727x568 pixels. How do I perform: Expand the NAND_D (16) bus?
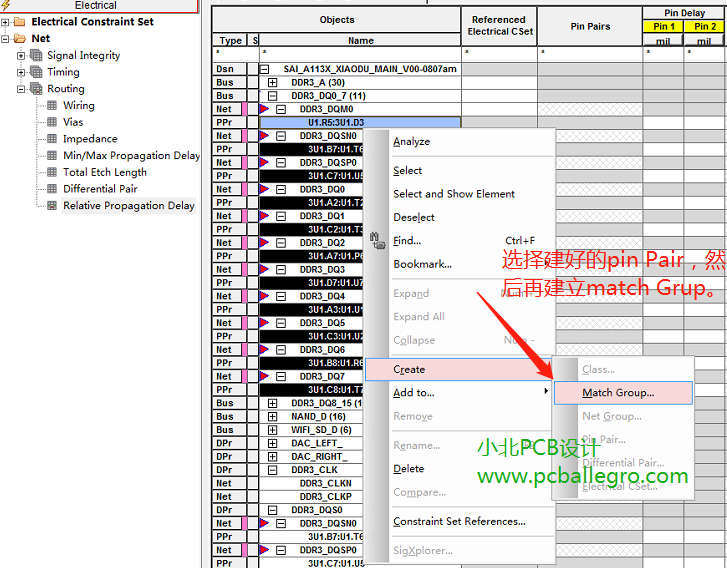point(272,416)
